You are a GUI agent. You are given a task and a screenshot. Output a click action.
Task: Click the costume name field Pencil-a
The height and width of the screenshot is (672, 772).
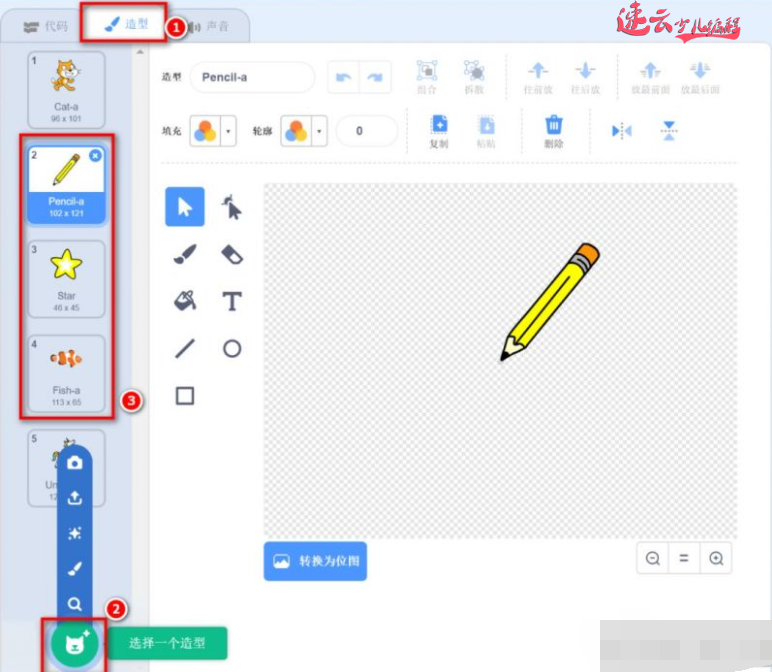click(252, 77)
